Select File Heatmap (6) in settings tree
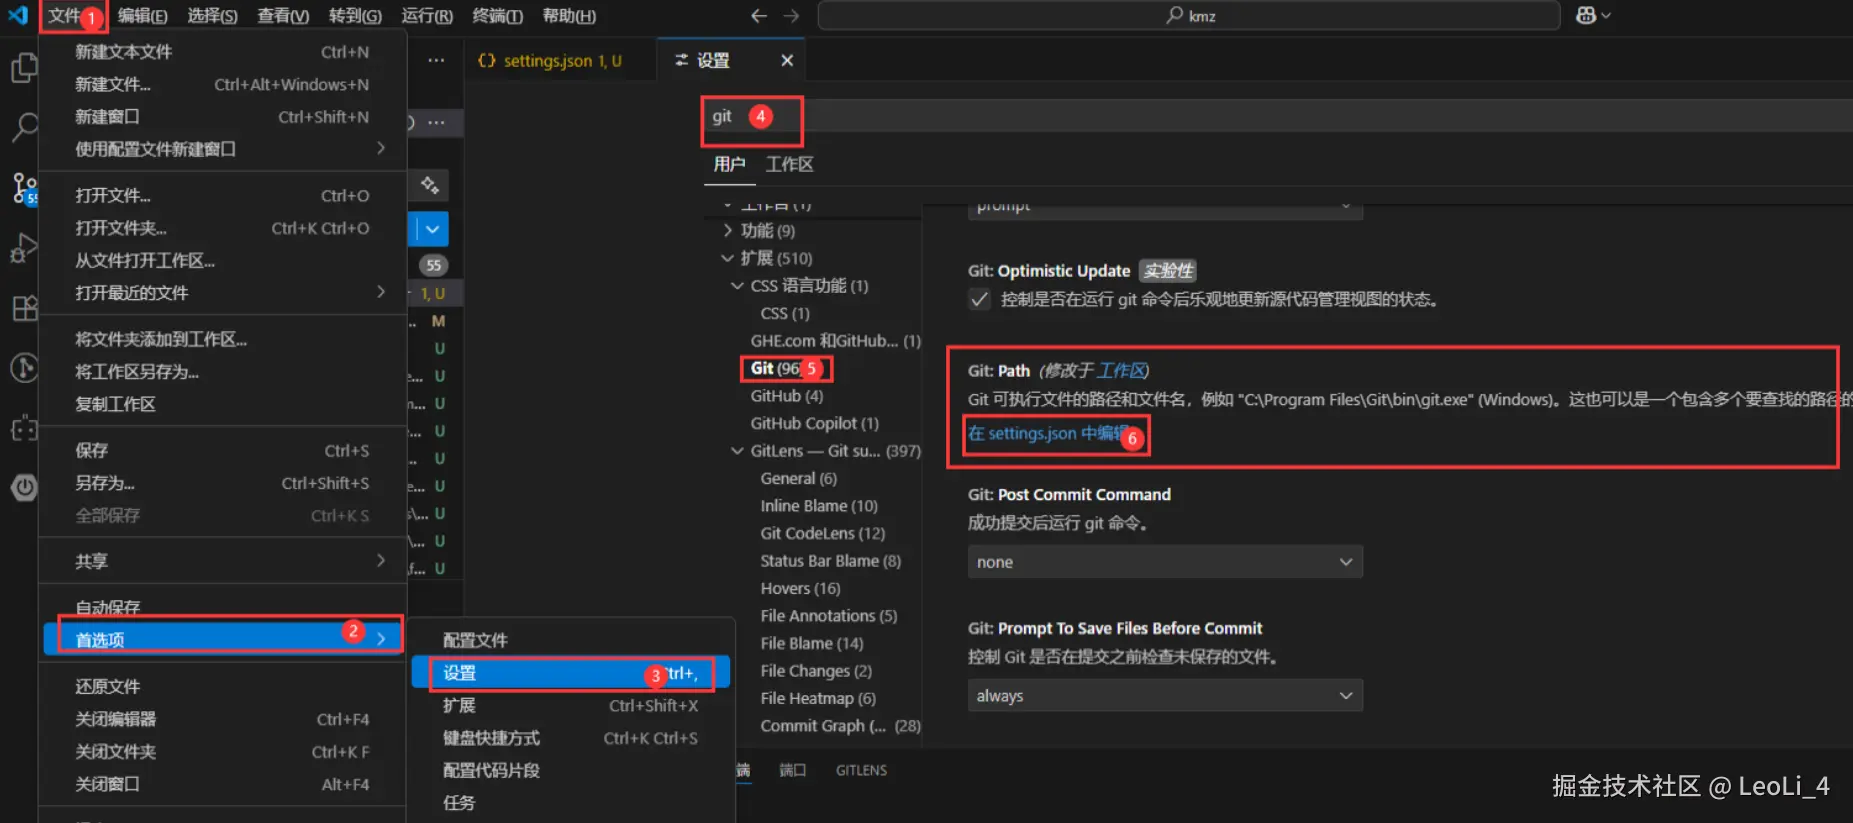1853x823 pixels. click(817, 698)
